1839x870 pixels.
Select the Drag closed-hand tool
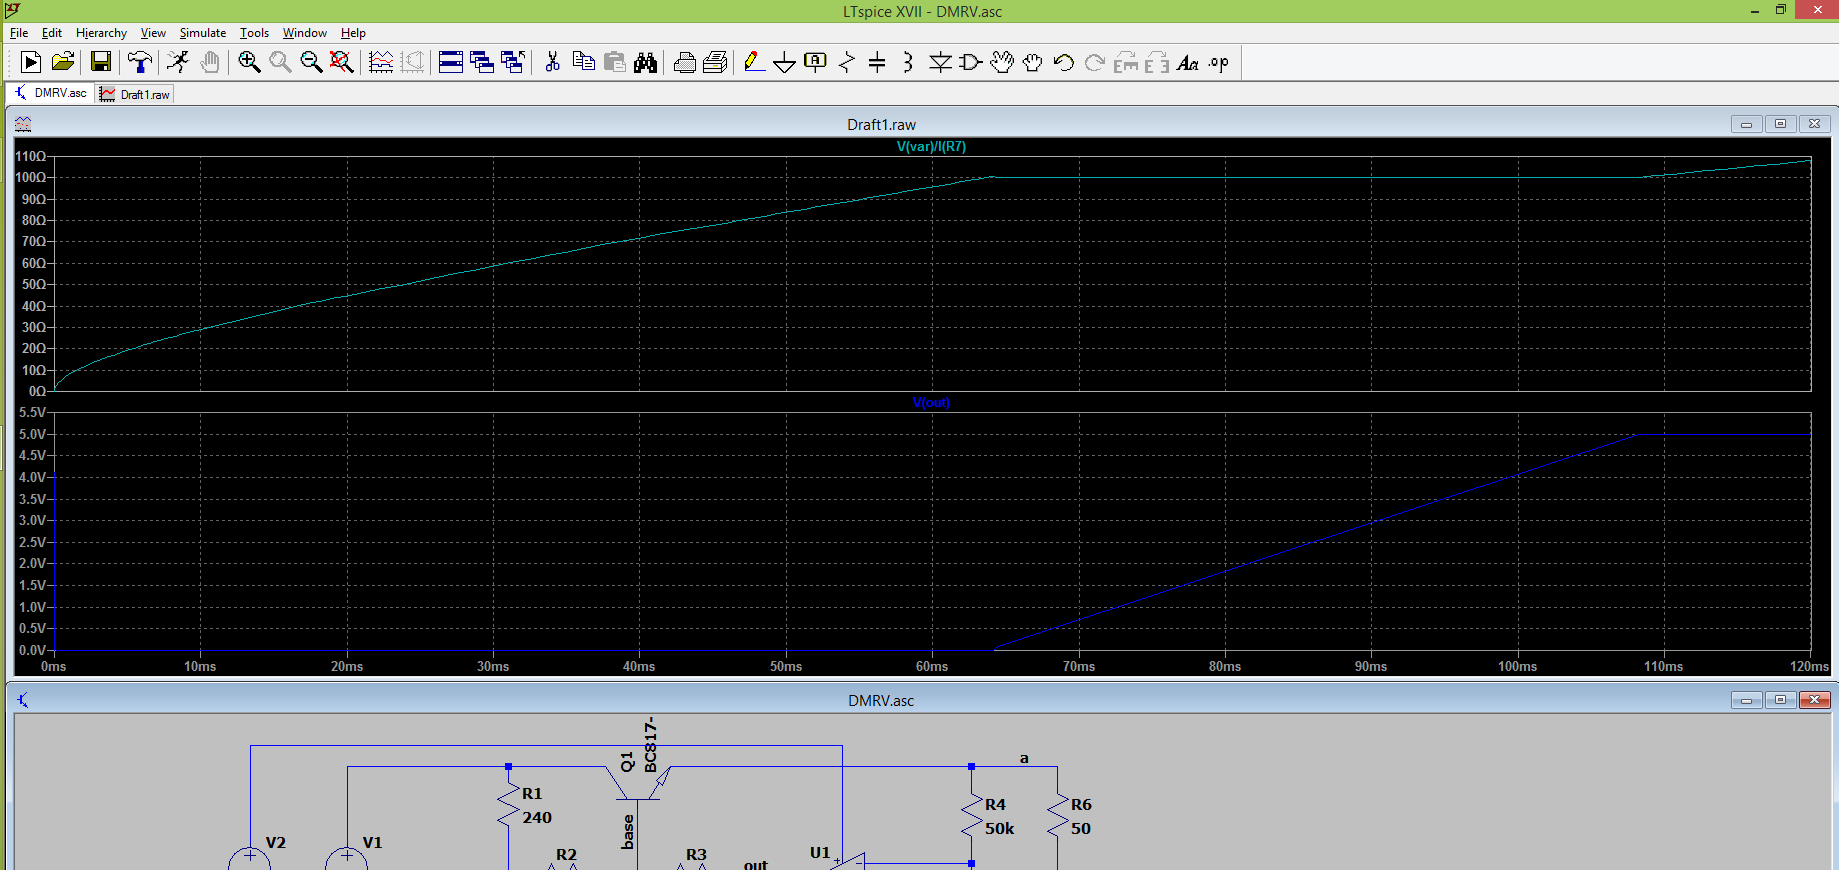(1033, 62)
